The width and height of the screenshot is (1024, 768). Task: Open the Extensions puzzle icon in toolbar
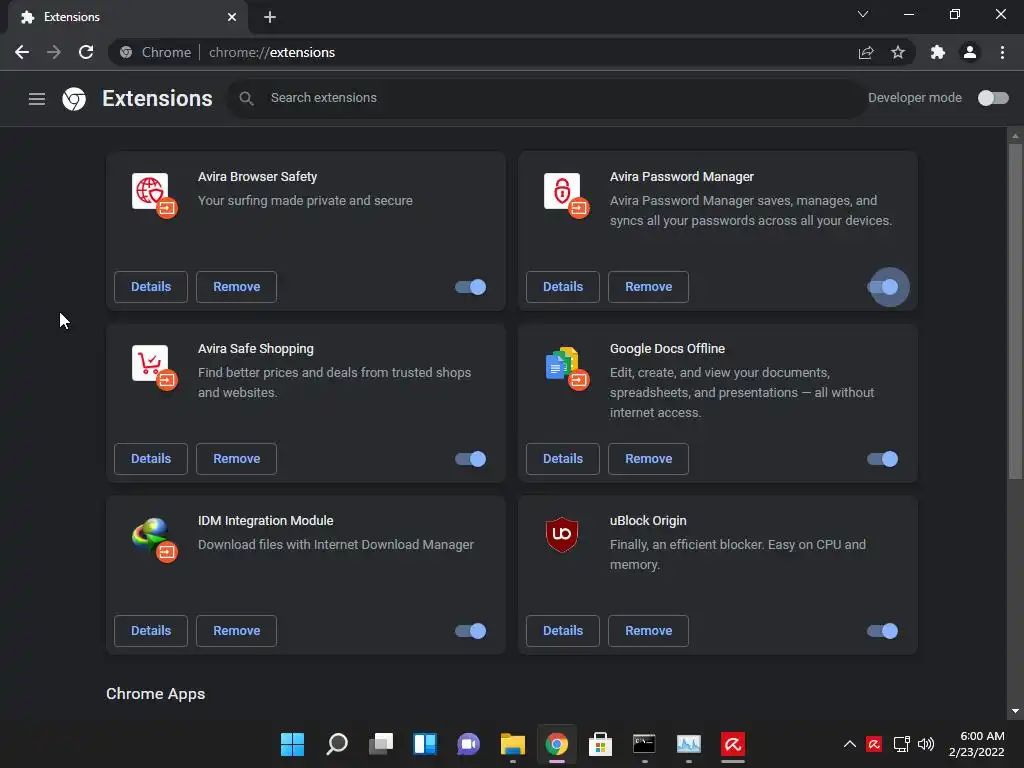pos(938,52)
